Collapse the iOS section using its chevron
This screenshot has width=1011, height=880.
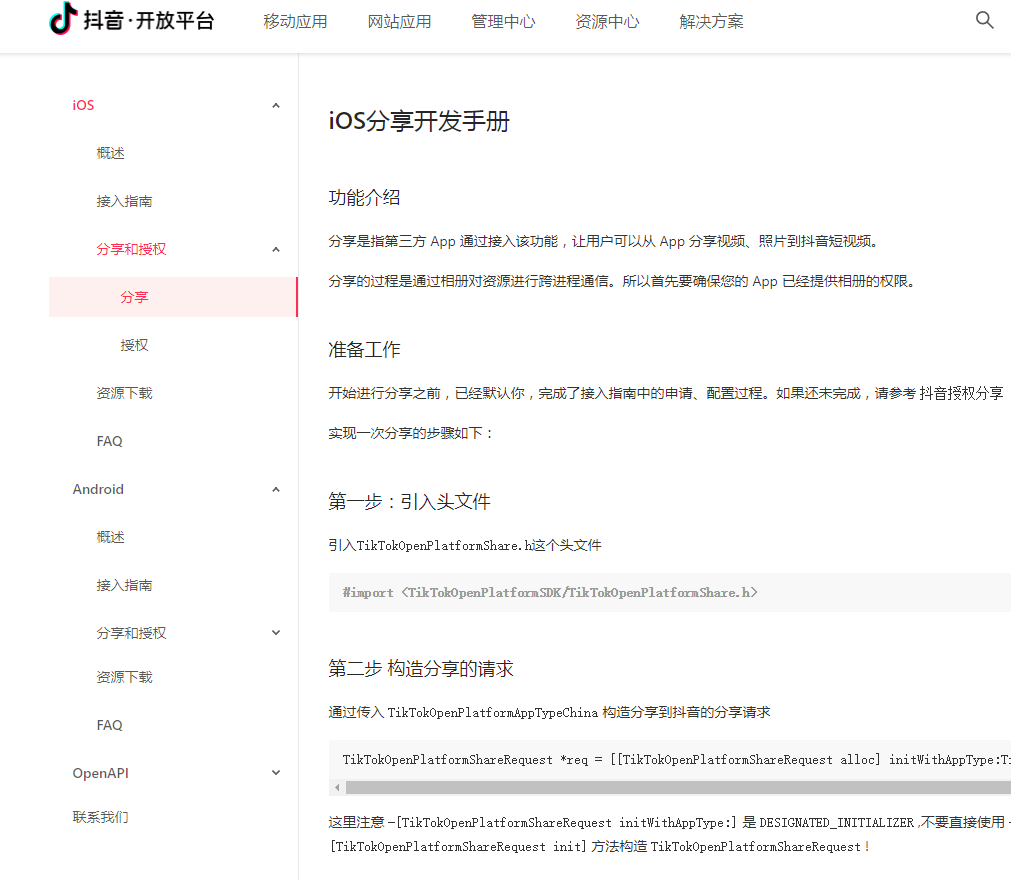point(276,105)
